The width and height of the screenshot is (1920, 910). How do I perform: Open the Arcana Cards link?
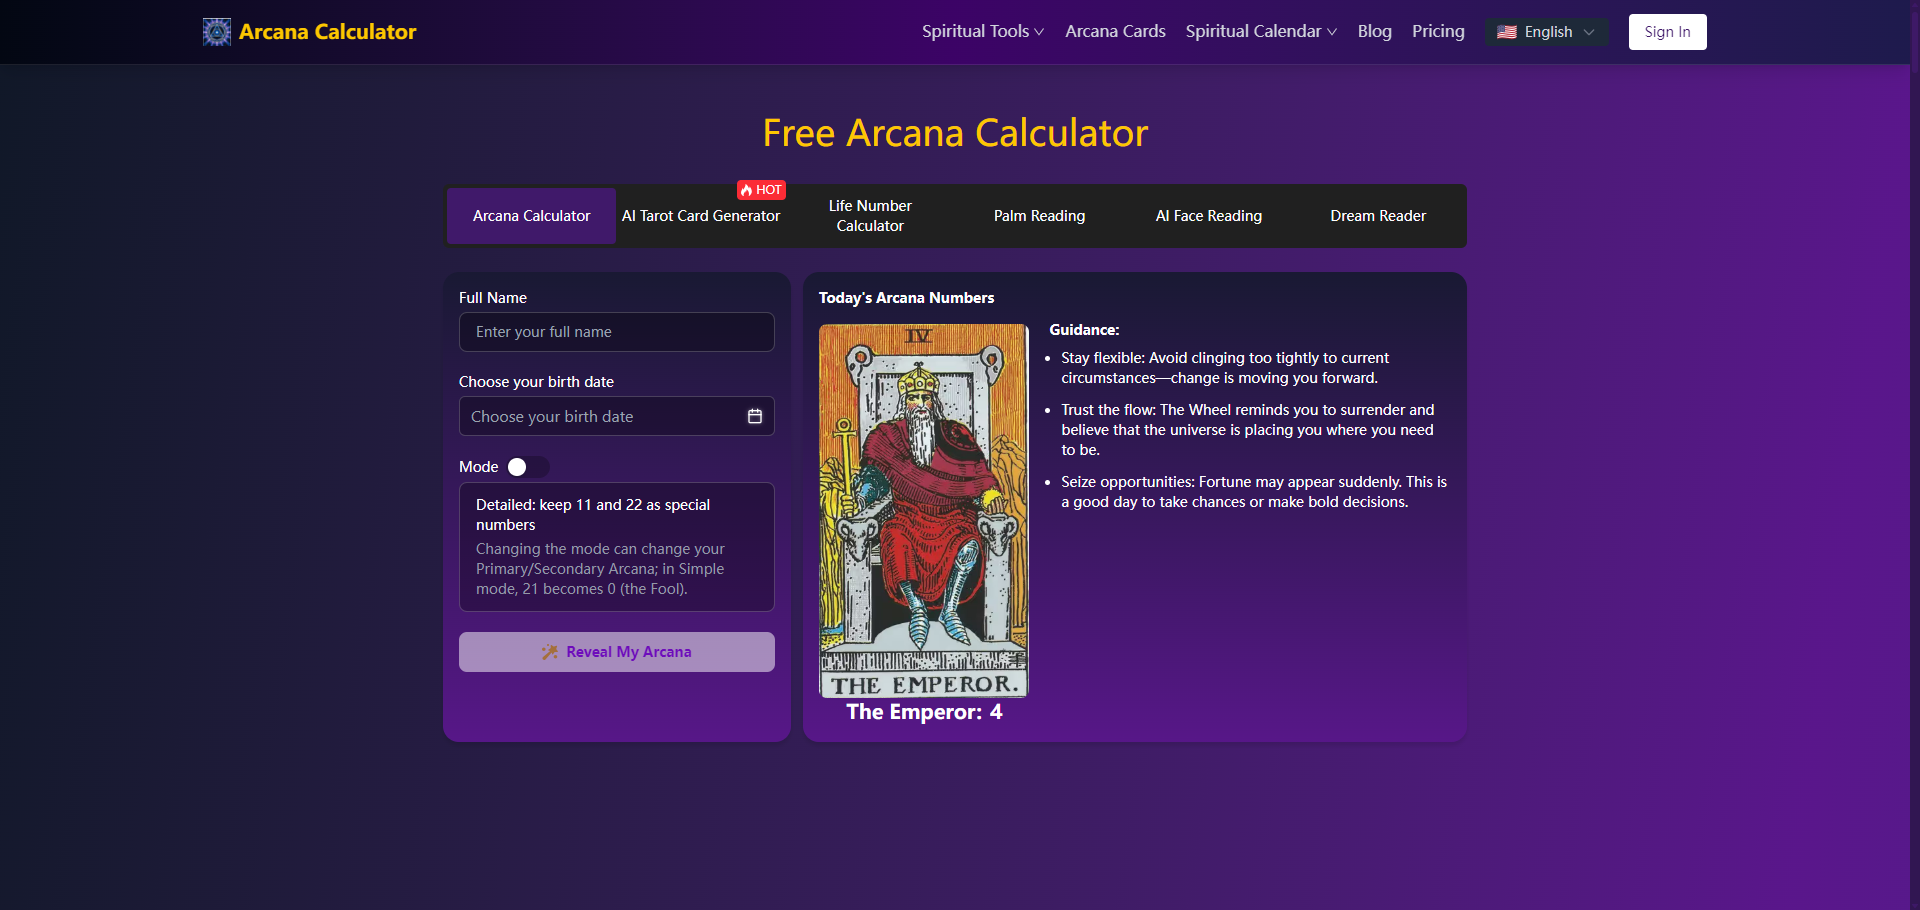coord(1115,32)
